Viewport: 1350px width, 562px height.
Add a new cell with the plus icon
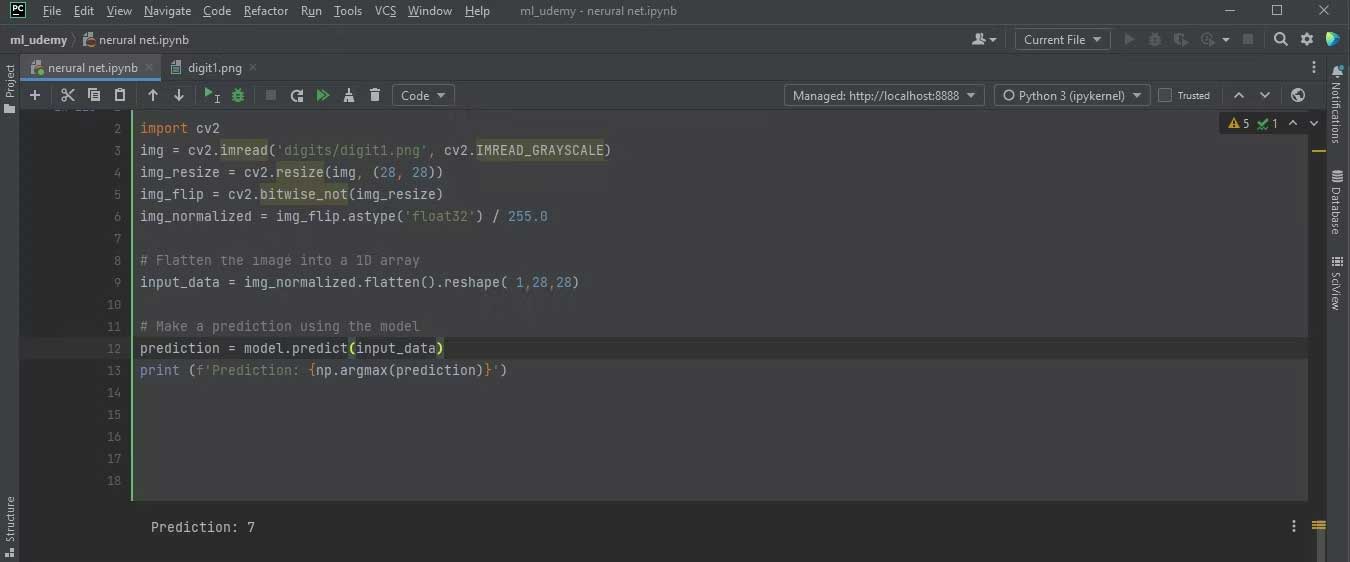pos(35,95)
